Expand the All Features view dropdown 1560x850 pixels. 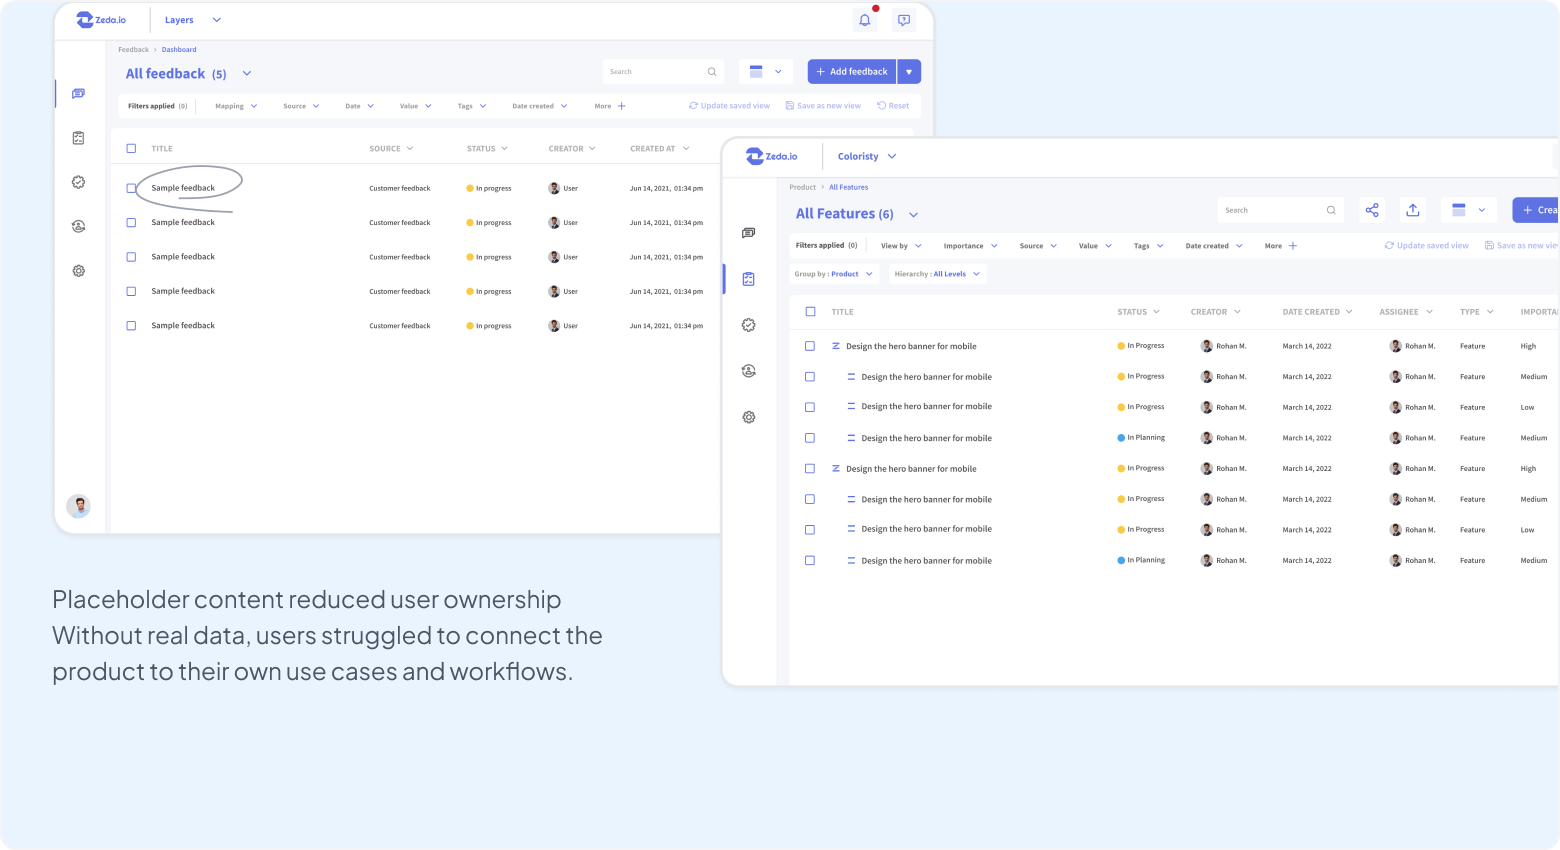pyautogui.click(x=913, y=214)
